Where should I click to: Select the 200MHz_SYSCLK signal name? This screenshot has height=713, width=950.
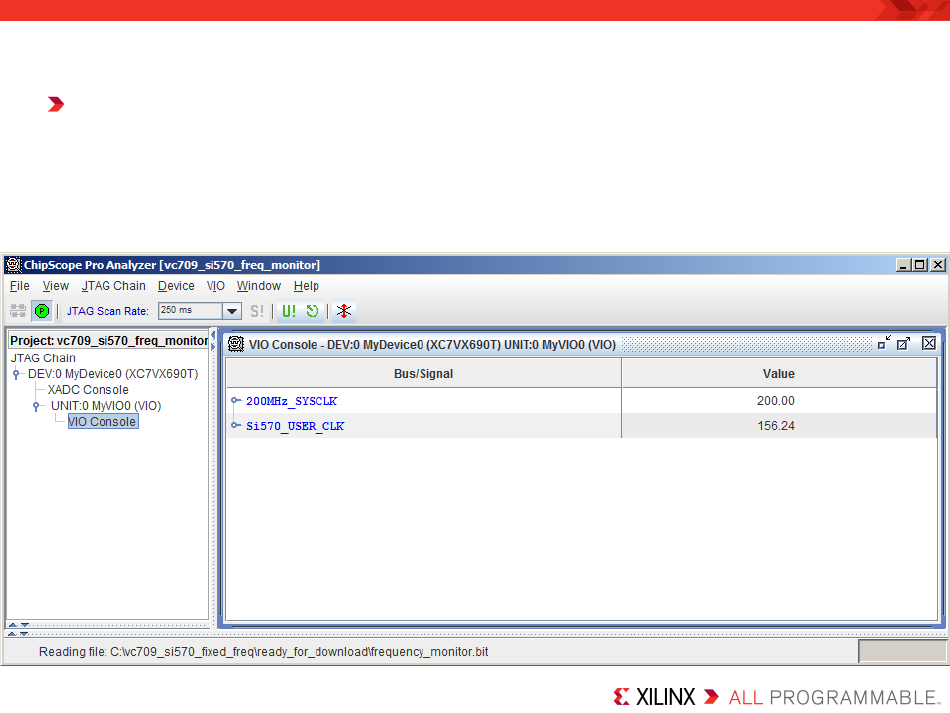(x=291, y=401)
